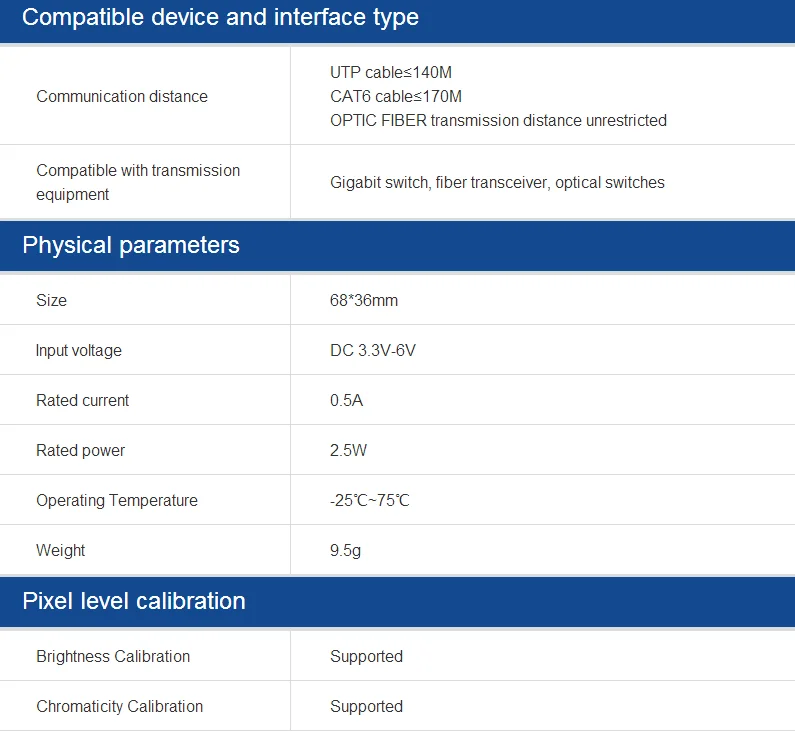Select the 68*36mm size value
Screen dimensions: 795x738
click(x=364, y=301)
